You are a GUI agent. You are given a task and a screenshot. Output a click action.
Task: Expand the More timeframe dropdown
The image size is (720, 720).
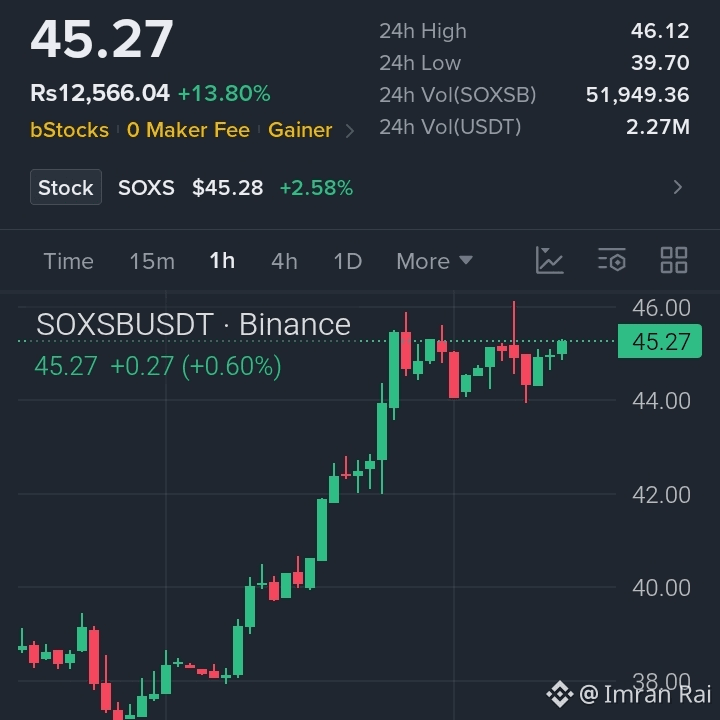pyautogui.click(x=434, y=261)
